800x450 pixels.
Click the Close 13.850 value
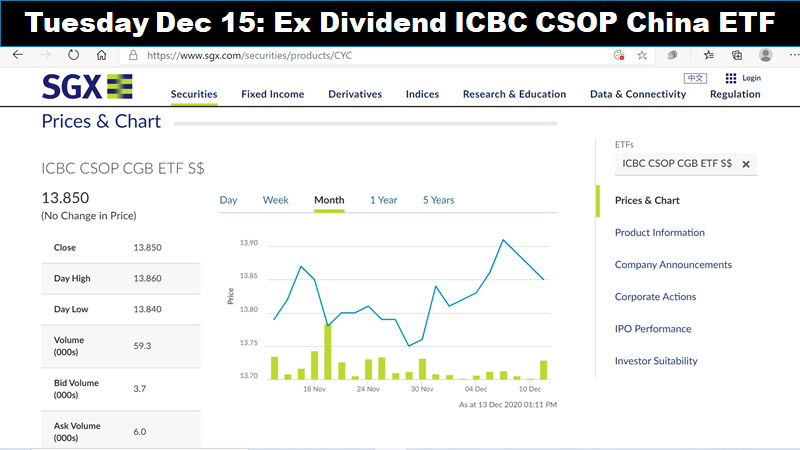coord(147,248)
